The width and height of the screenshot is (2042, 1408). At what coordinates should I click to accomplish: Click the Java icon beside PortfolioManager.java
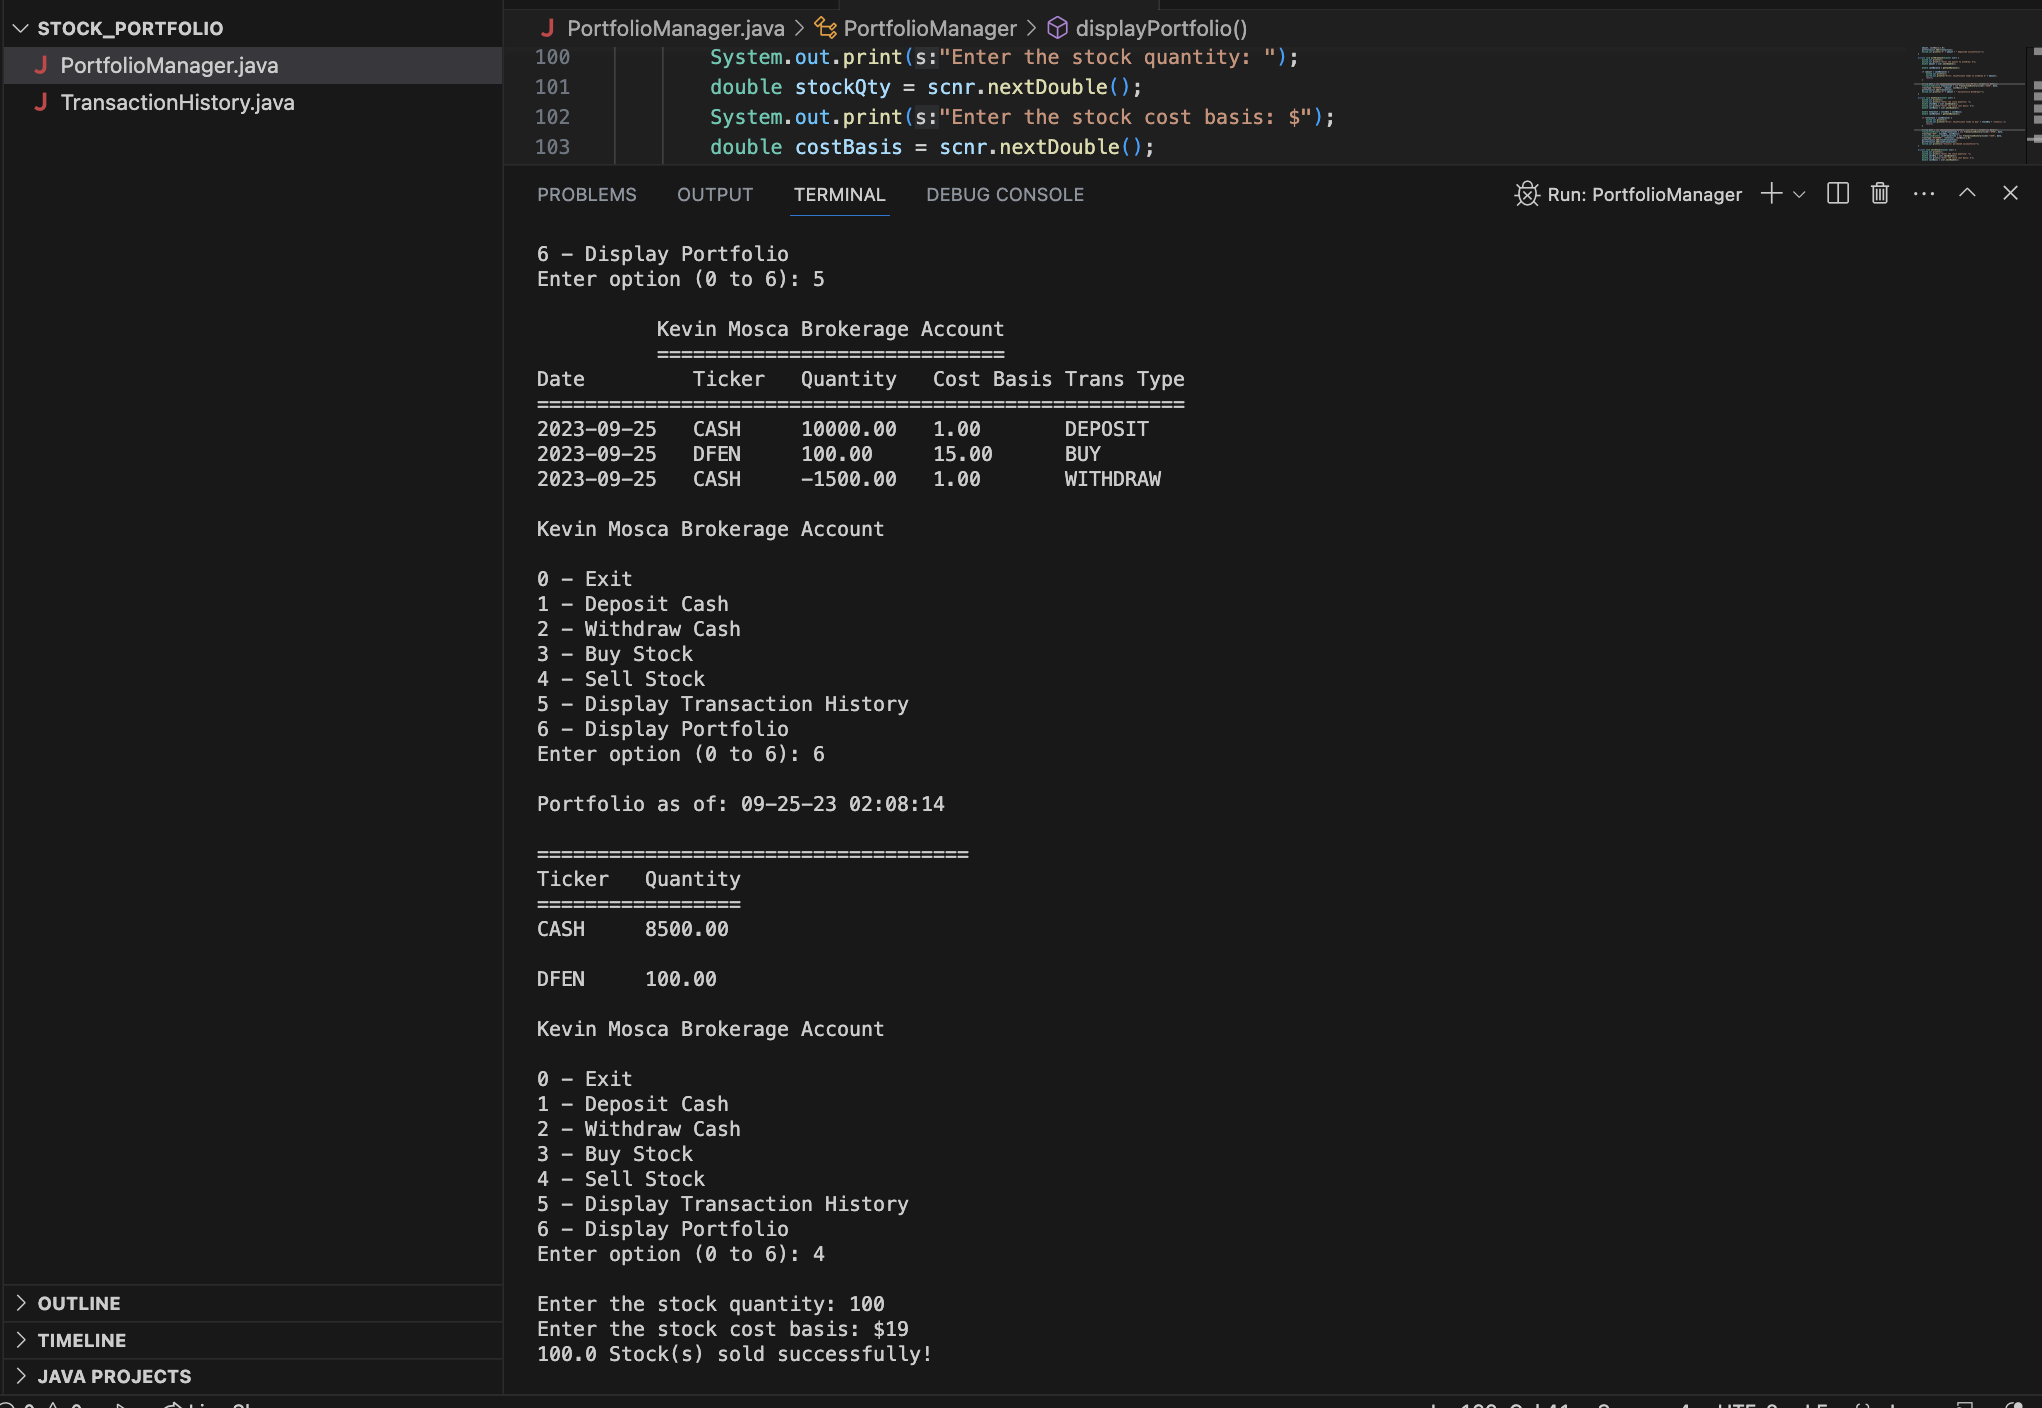(42, 65)
